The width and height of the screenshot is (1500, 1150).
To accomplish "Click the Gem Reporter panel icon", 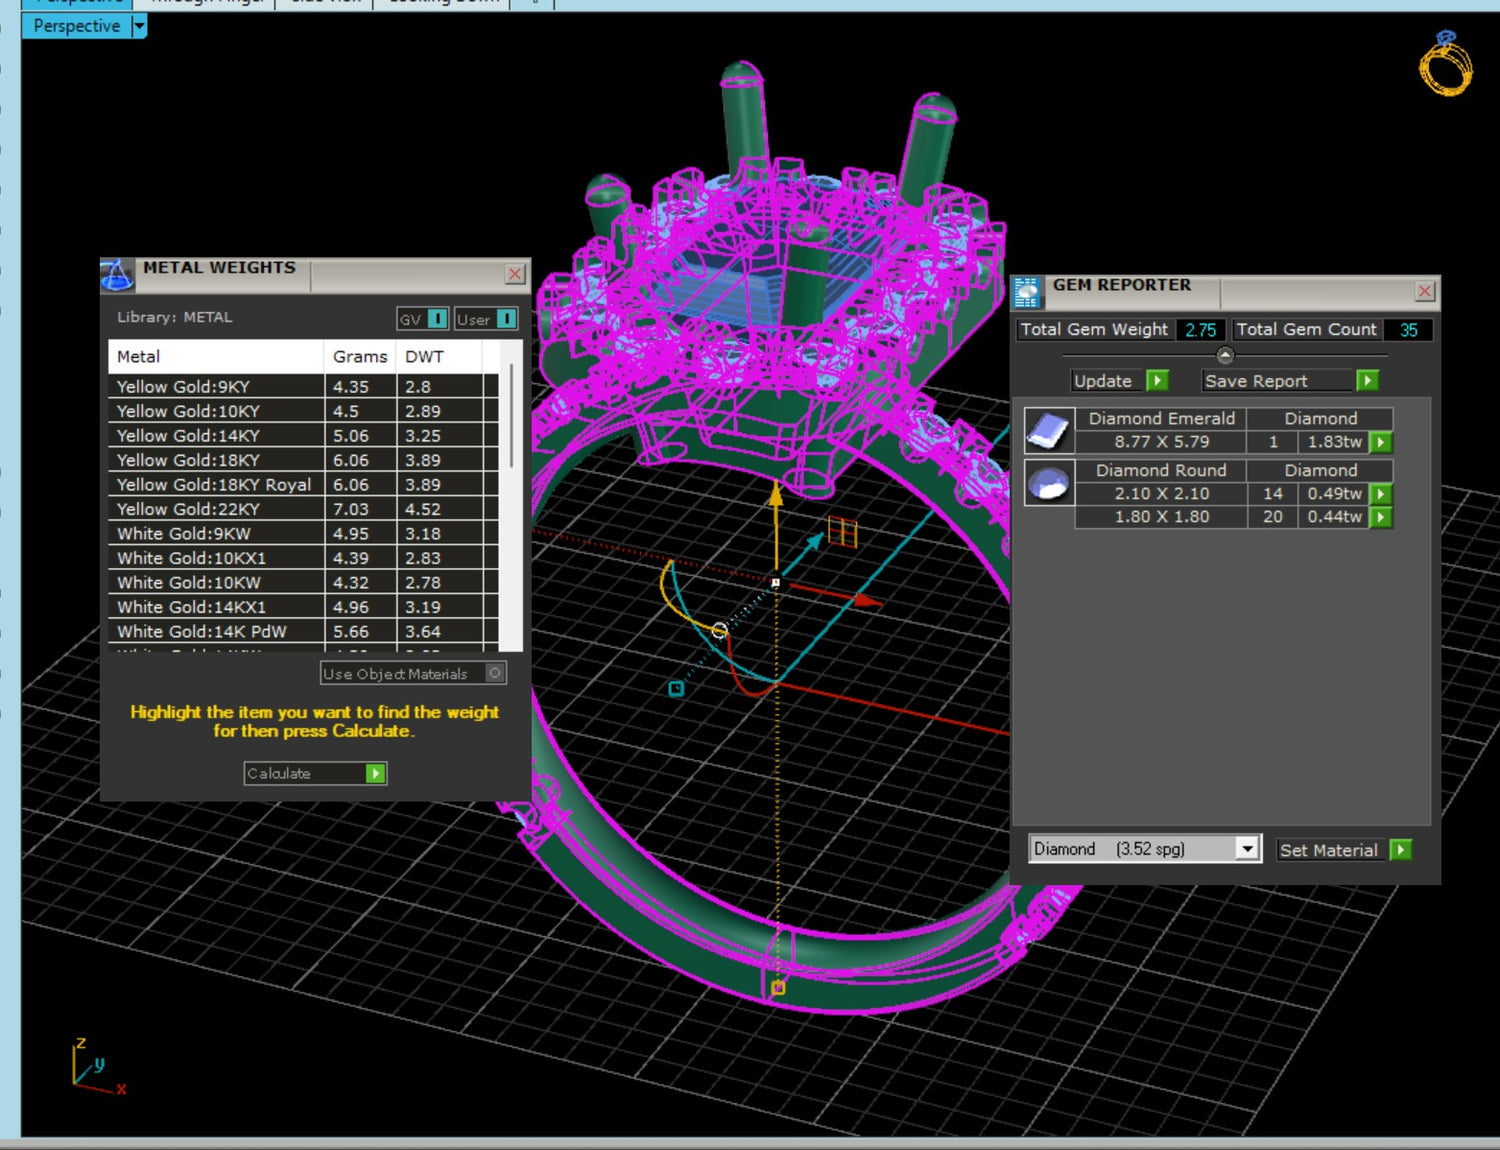I will tap(1027, 292).
